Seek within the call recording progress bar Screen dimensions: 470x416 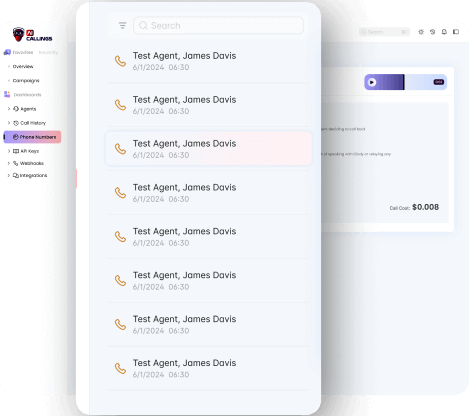pyautogui.click(x=405, y=82)
